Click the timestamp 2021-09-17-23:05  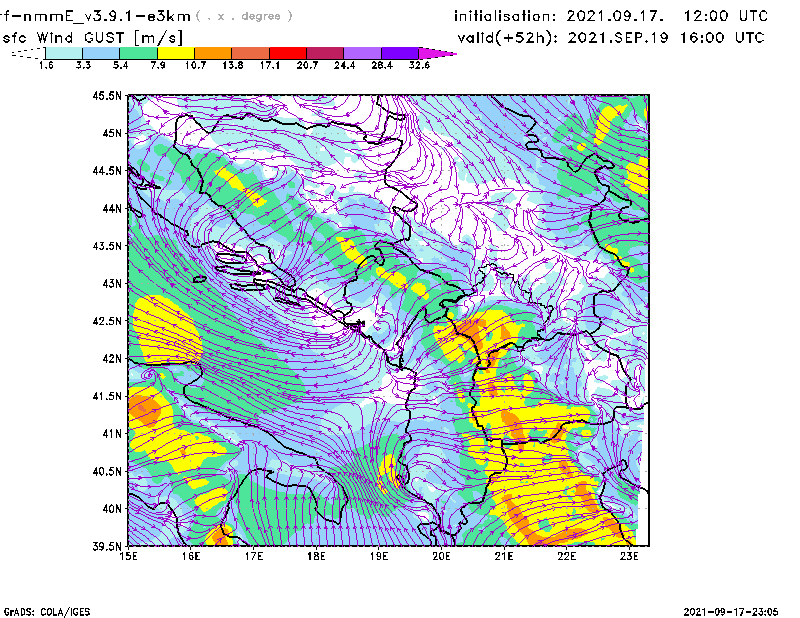tap(731, 612)
